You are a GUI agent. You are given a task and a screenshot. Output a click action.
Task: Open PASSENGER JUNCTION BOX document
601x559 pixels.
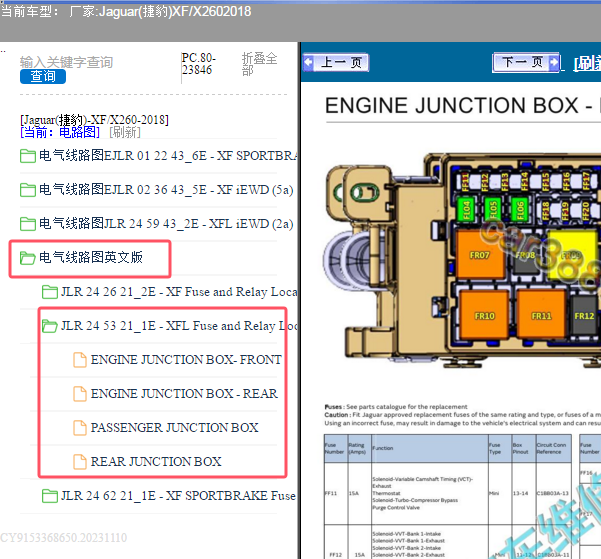click(x=166, y=428)
